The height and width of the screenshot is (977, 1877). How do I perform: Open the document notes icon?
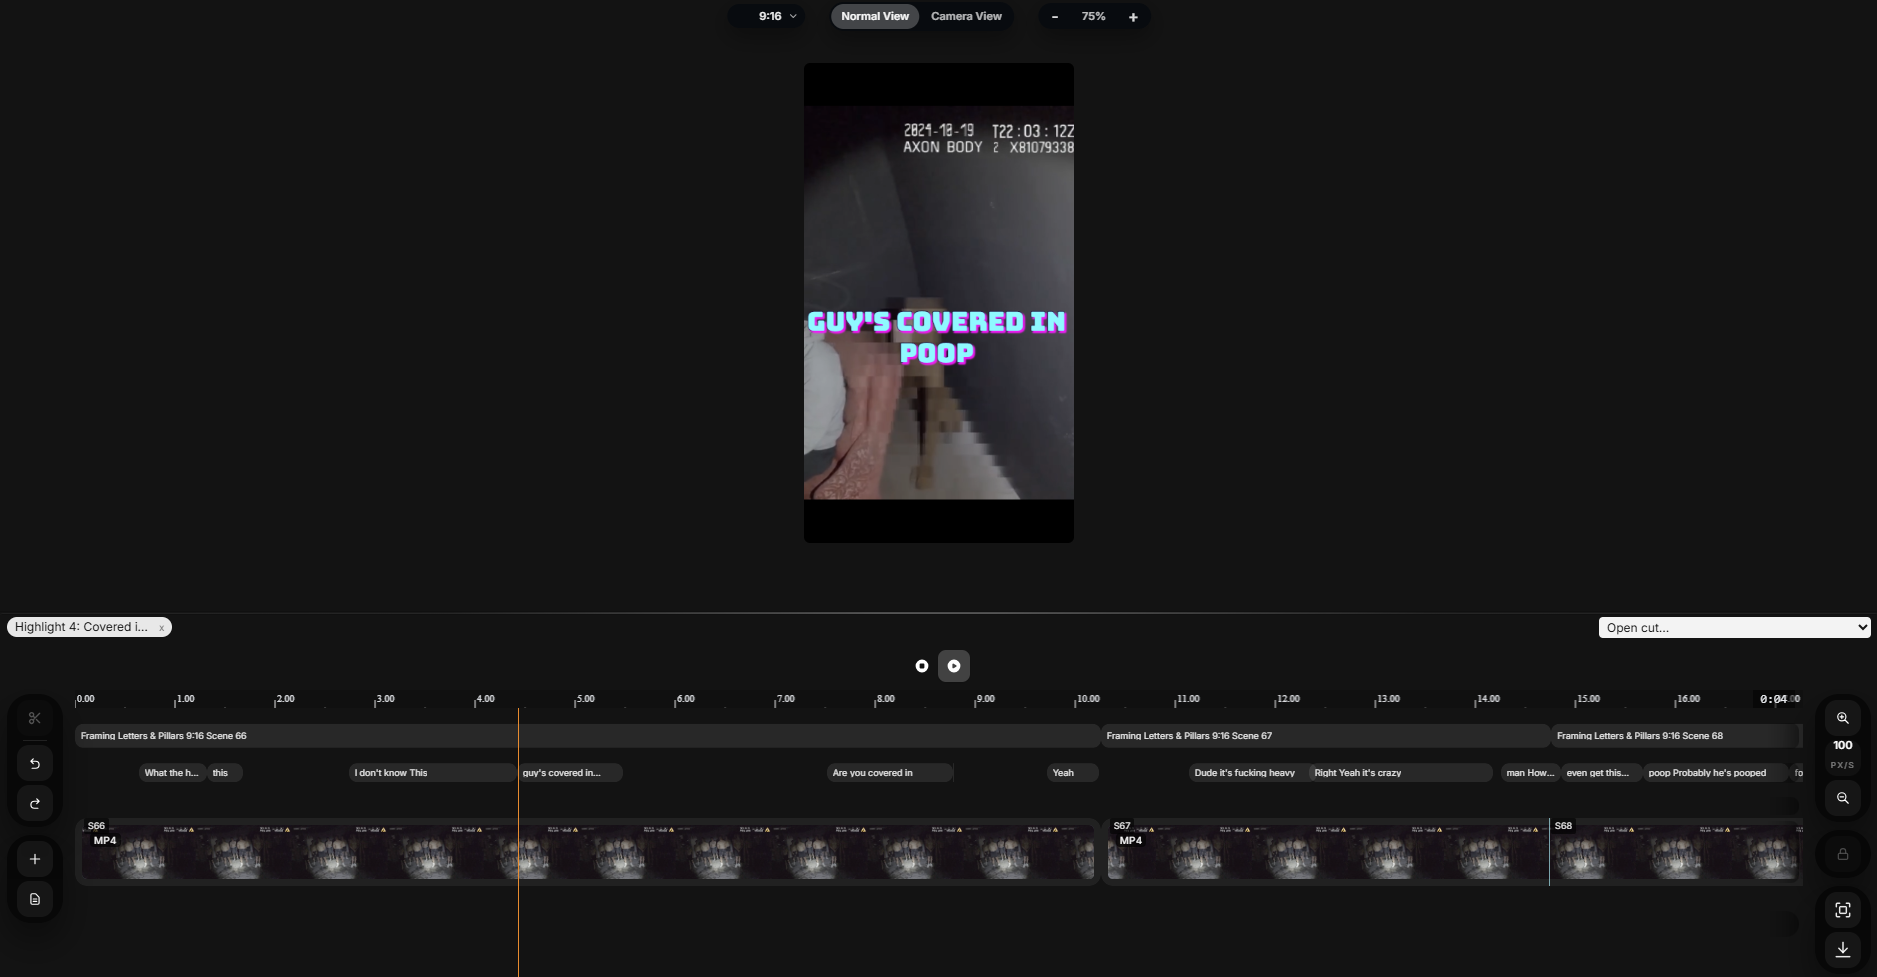click(35, 899)
